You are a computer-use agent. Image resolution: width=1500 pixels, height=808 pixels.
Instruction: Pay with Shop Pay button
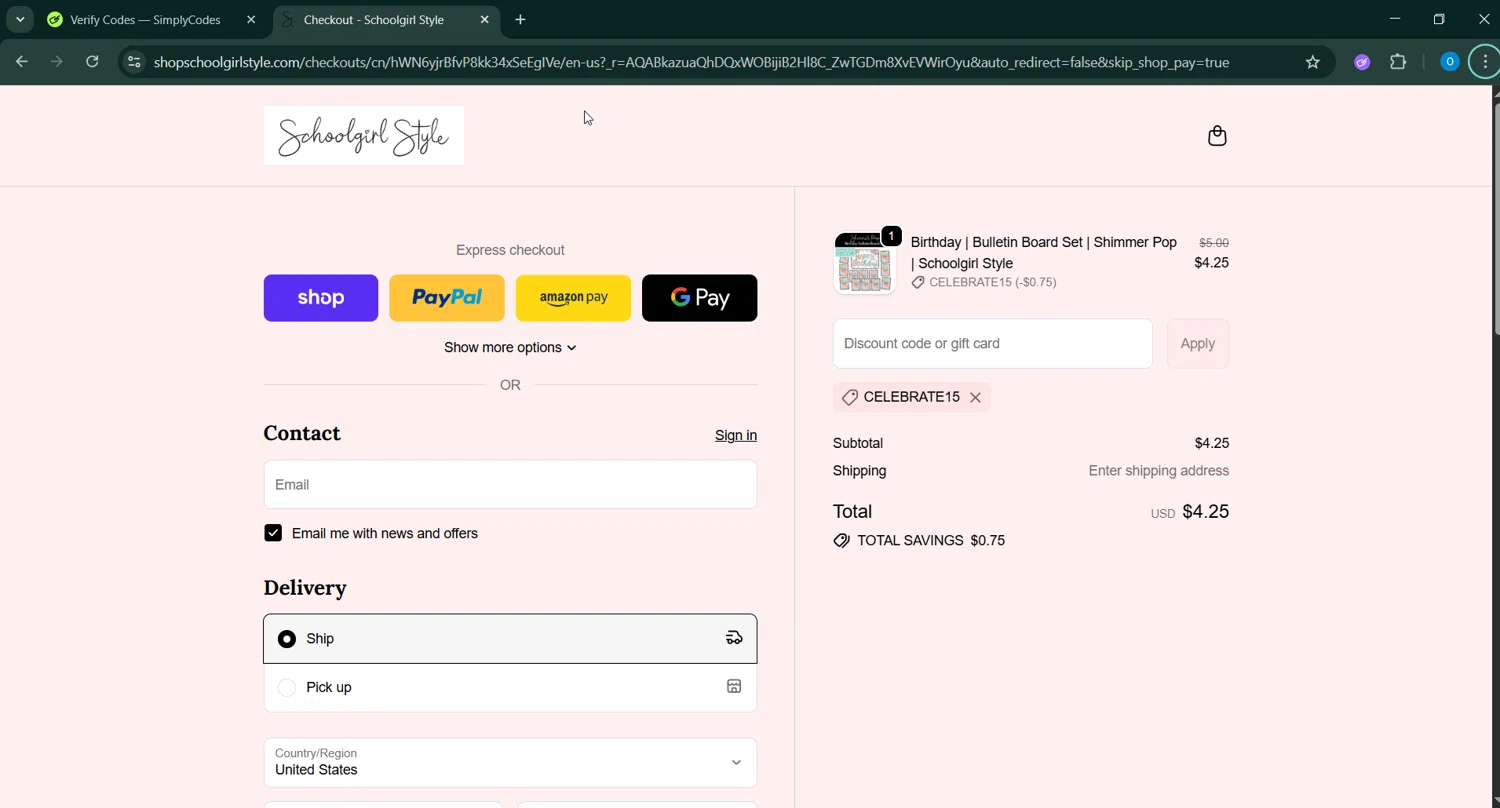[x=321, y=298]
